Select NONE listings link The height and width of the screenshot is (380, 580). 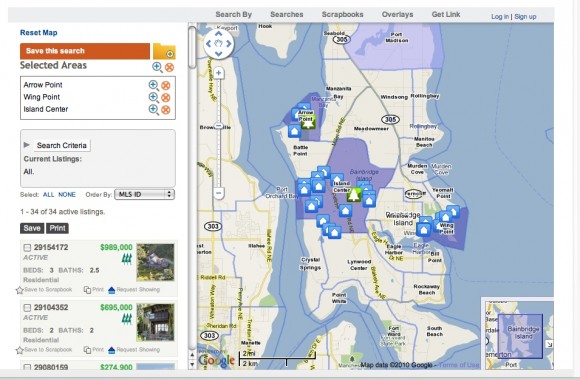pyautogui.click(x=67, y=195)
